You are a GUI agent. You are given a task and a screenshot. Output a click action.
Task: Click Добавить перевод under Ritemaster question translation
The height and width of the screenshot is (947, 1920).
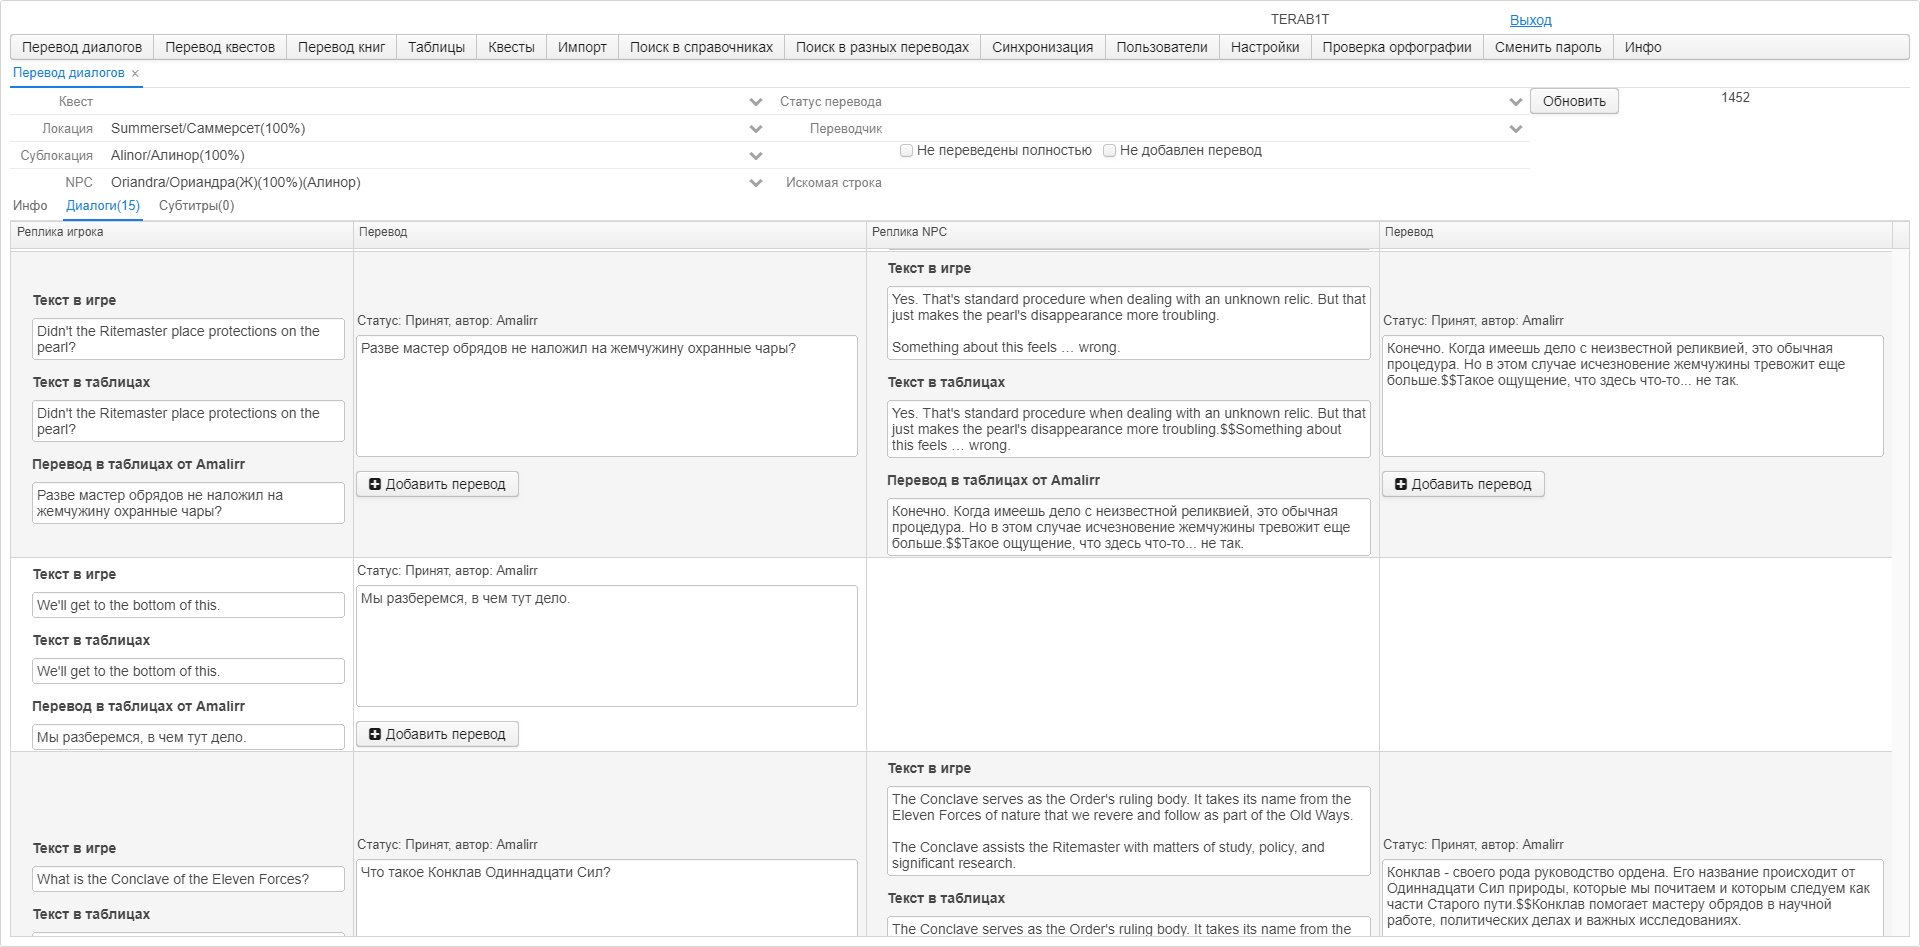pos(437,484)
